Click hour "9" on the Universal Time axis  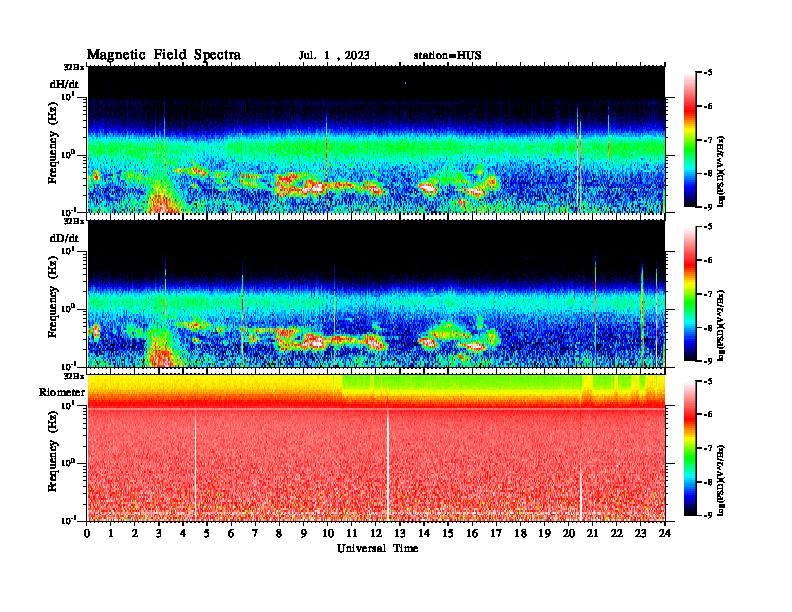pyautogui.click(x=303, y=533)
